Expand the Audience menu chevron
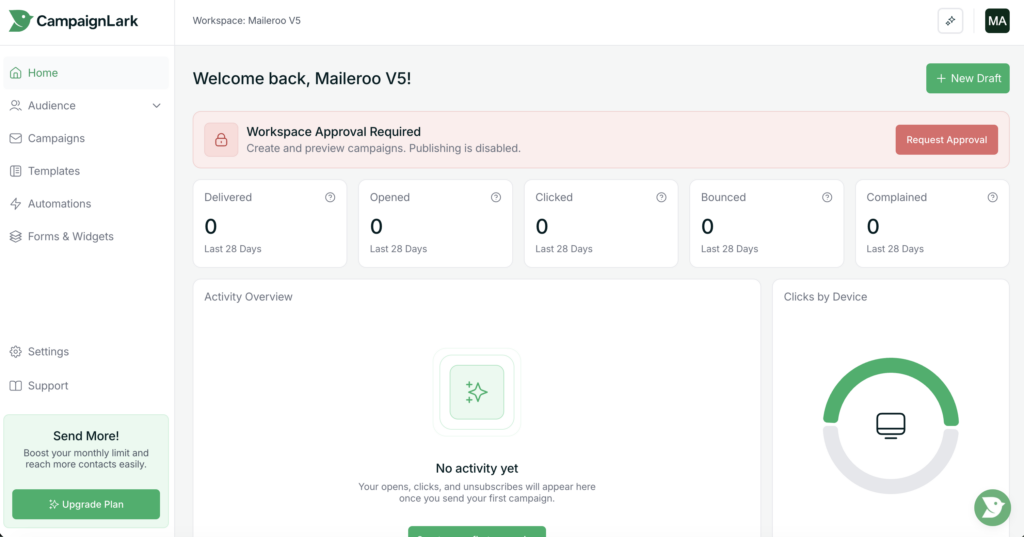 [156, 106]
